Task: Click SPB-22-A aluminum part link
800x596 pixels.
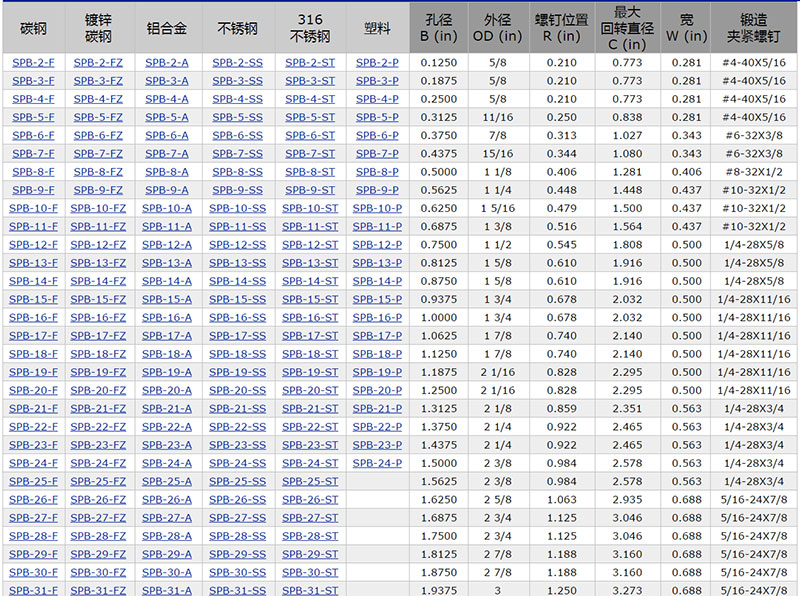Action: [166, 427]
